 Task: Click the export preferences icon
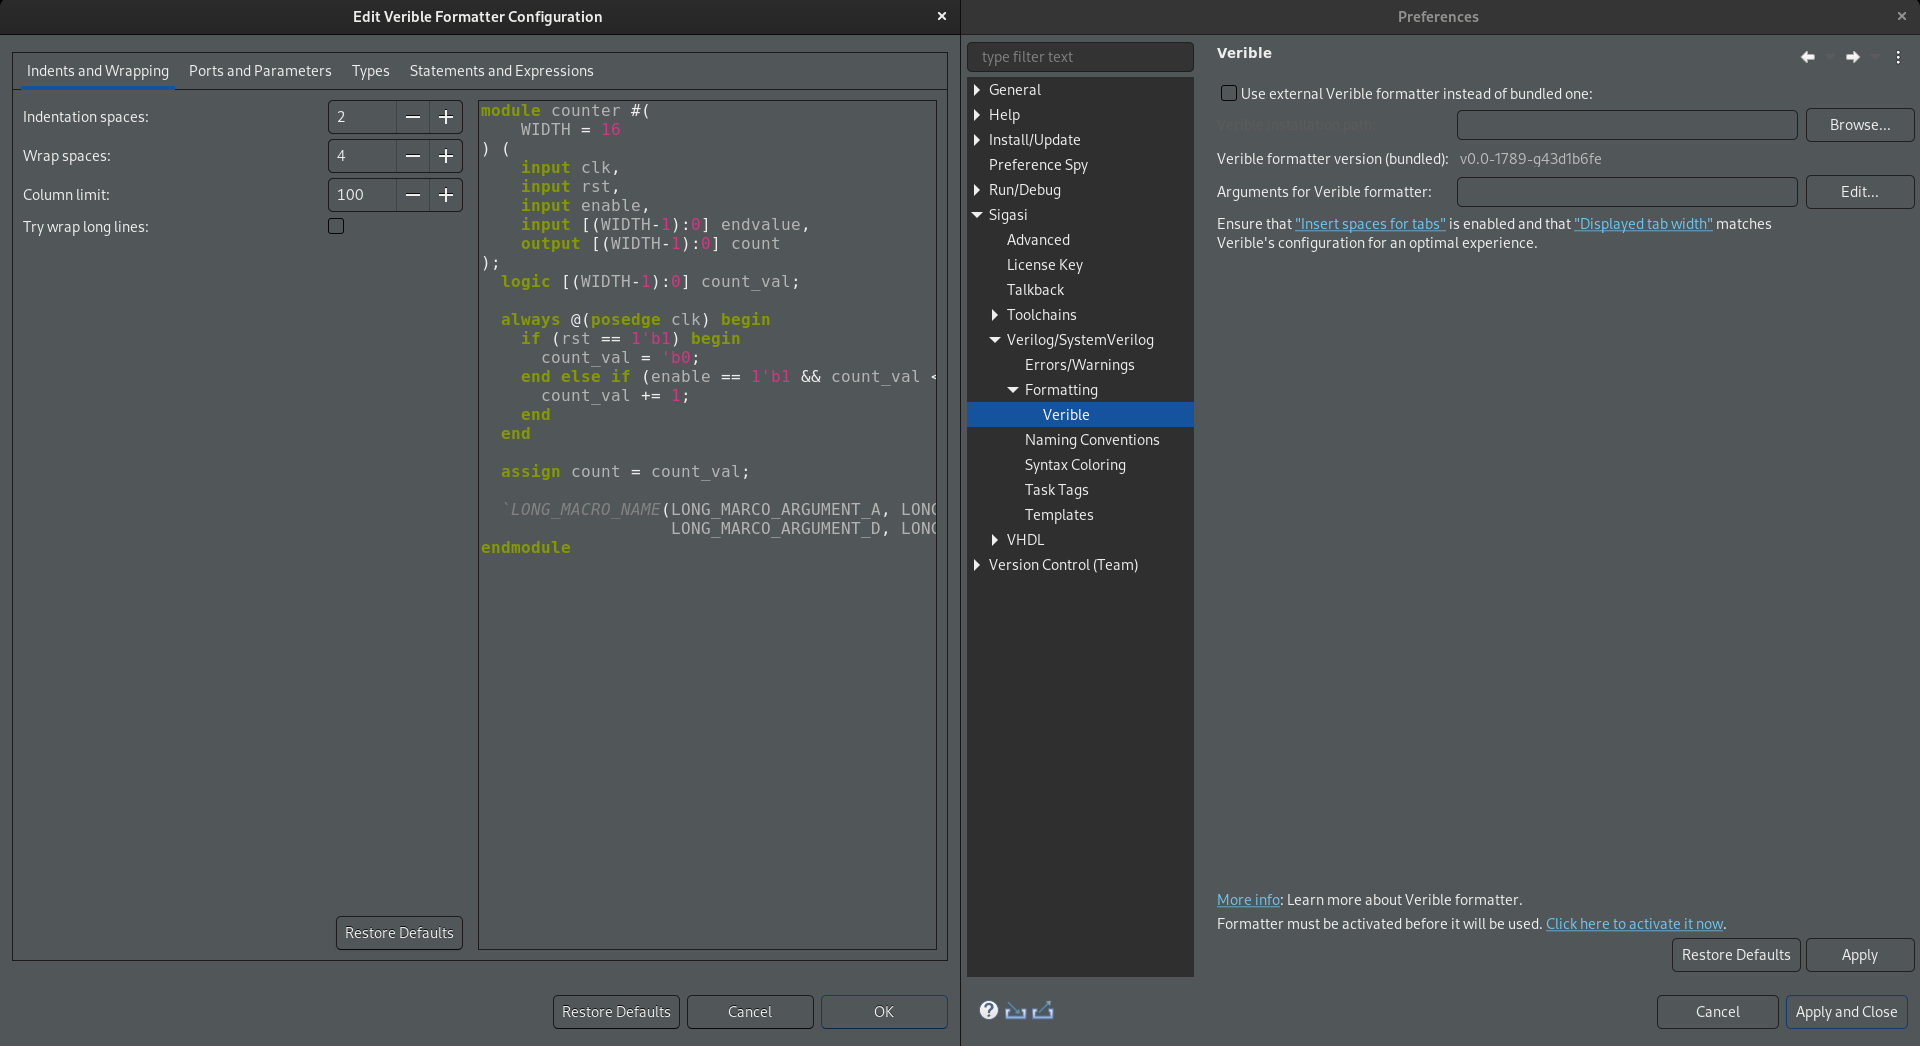tap(1043, 1011)
